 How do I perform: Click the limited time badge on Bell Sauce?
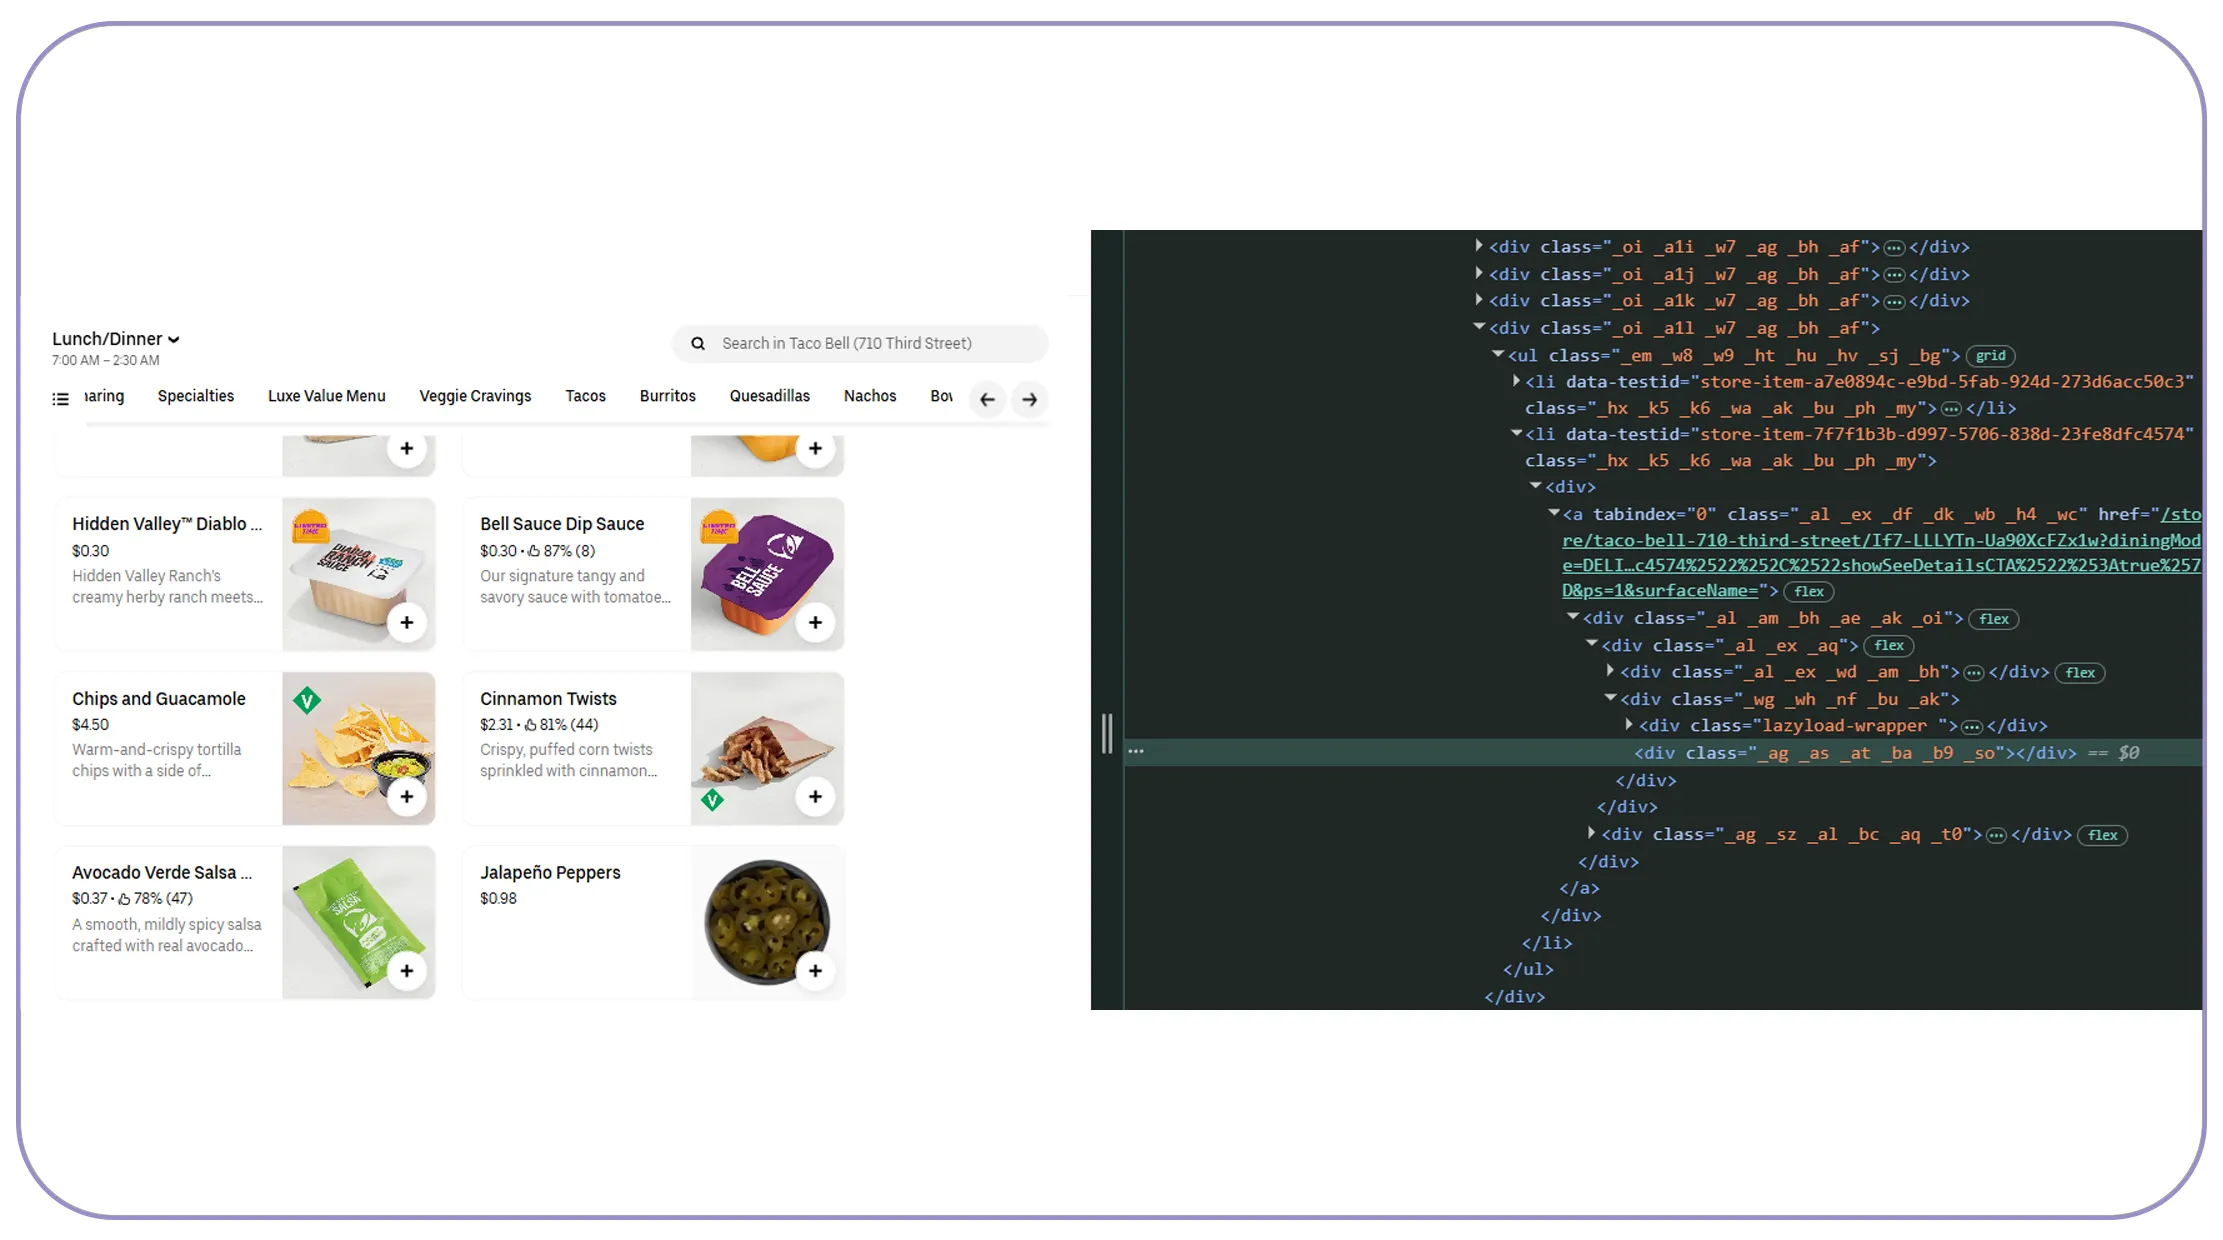(x=719, y=525)
